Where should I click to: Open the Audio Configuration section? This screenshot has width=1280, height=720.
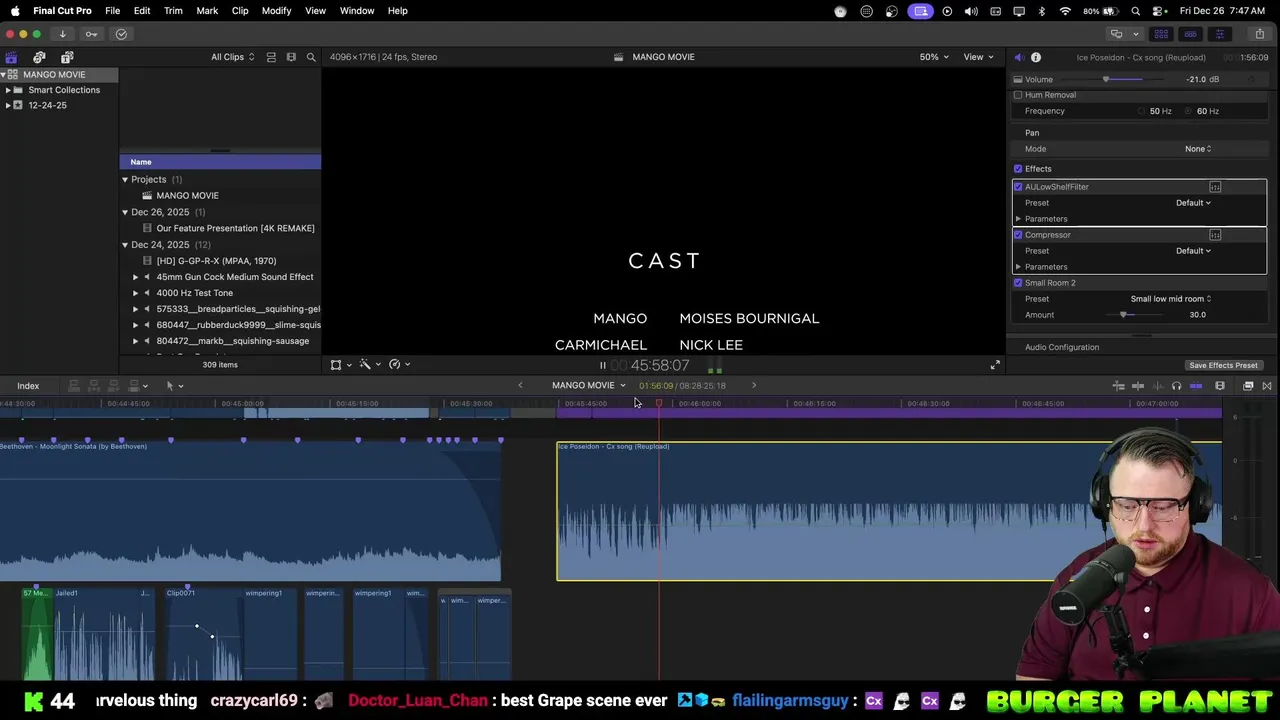pyautogui.click(x=1062, y=347)
